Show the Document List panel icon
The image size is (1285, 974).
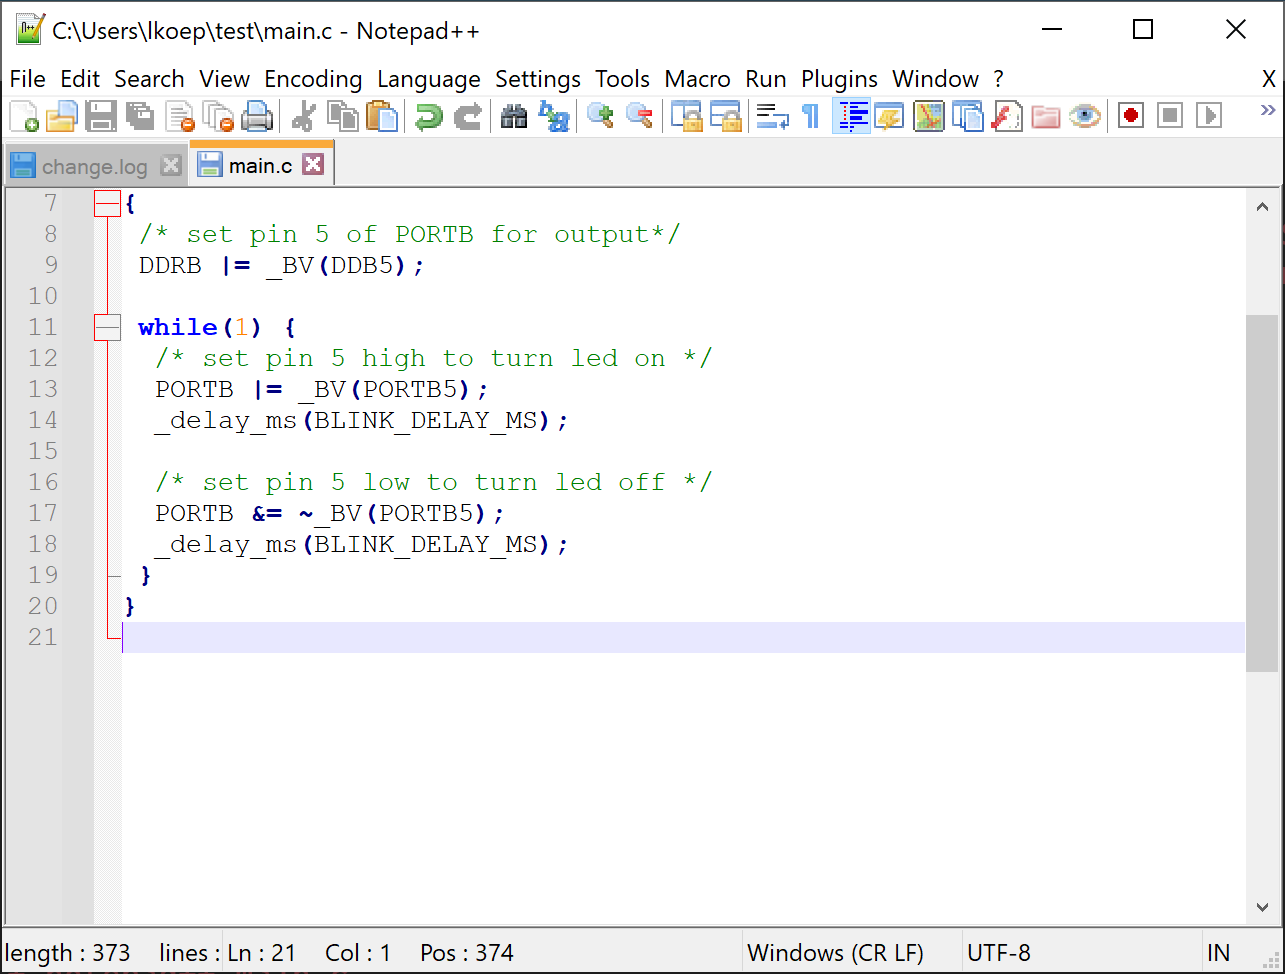coord(968,116)
